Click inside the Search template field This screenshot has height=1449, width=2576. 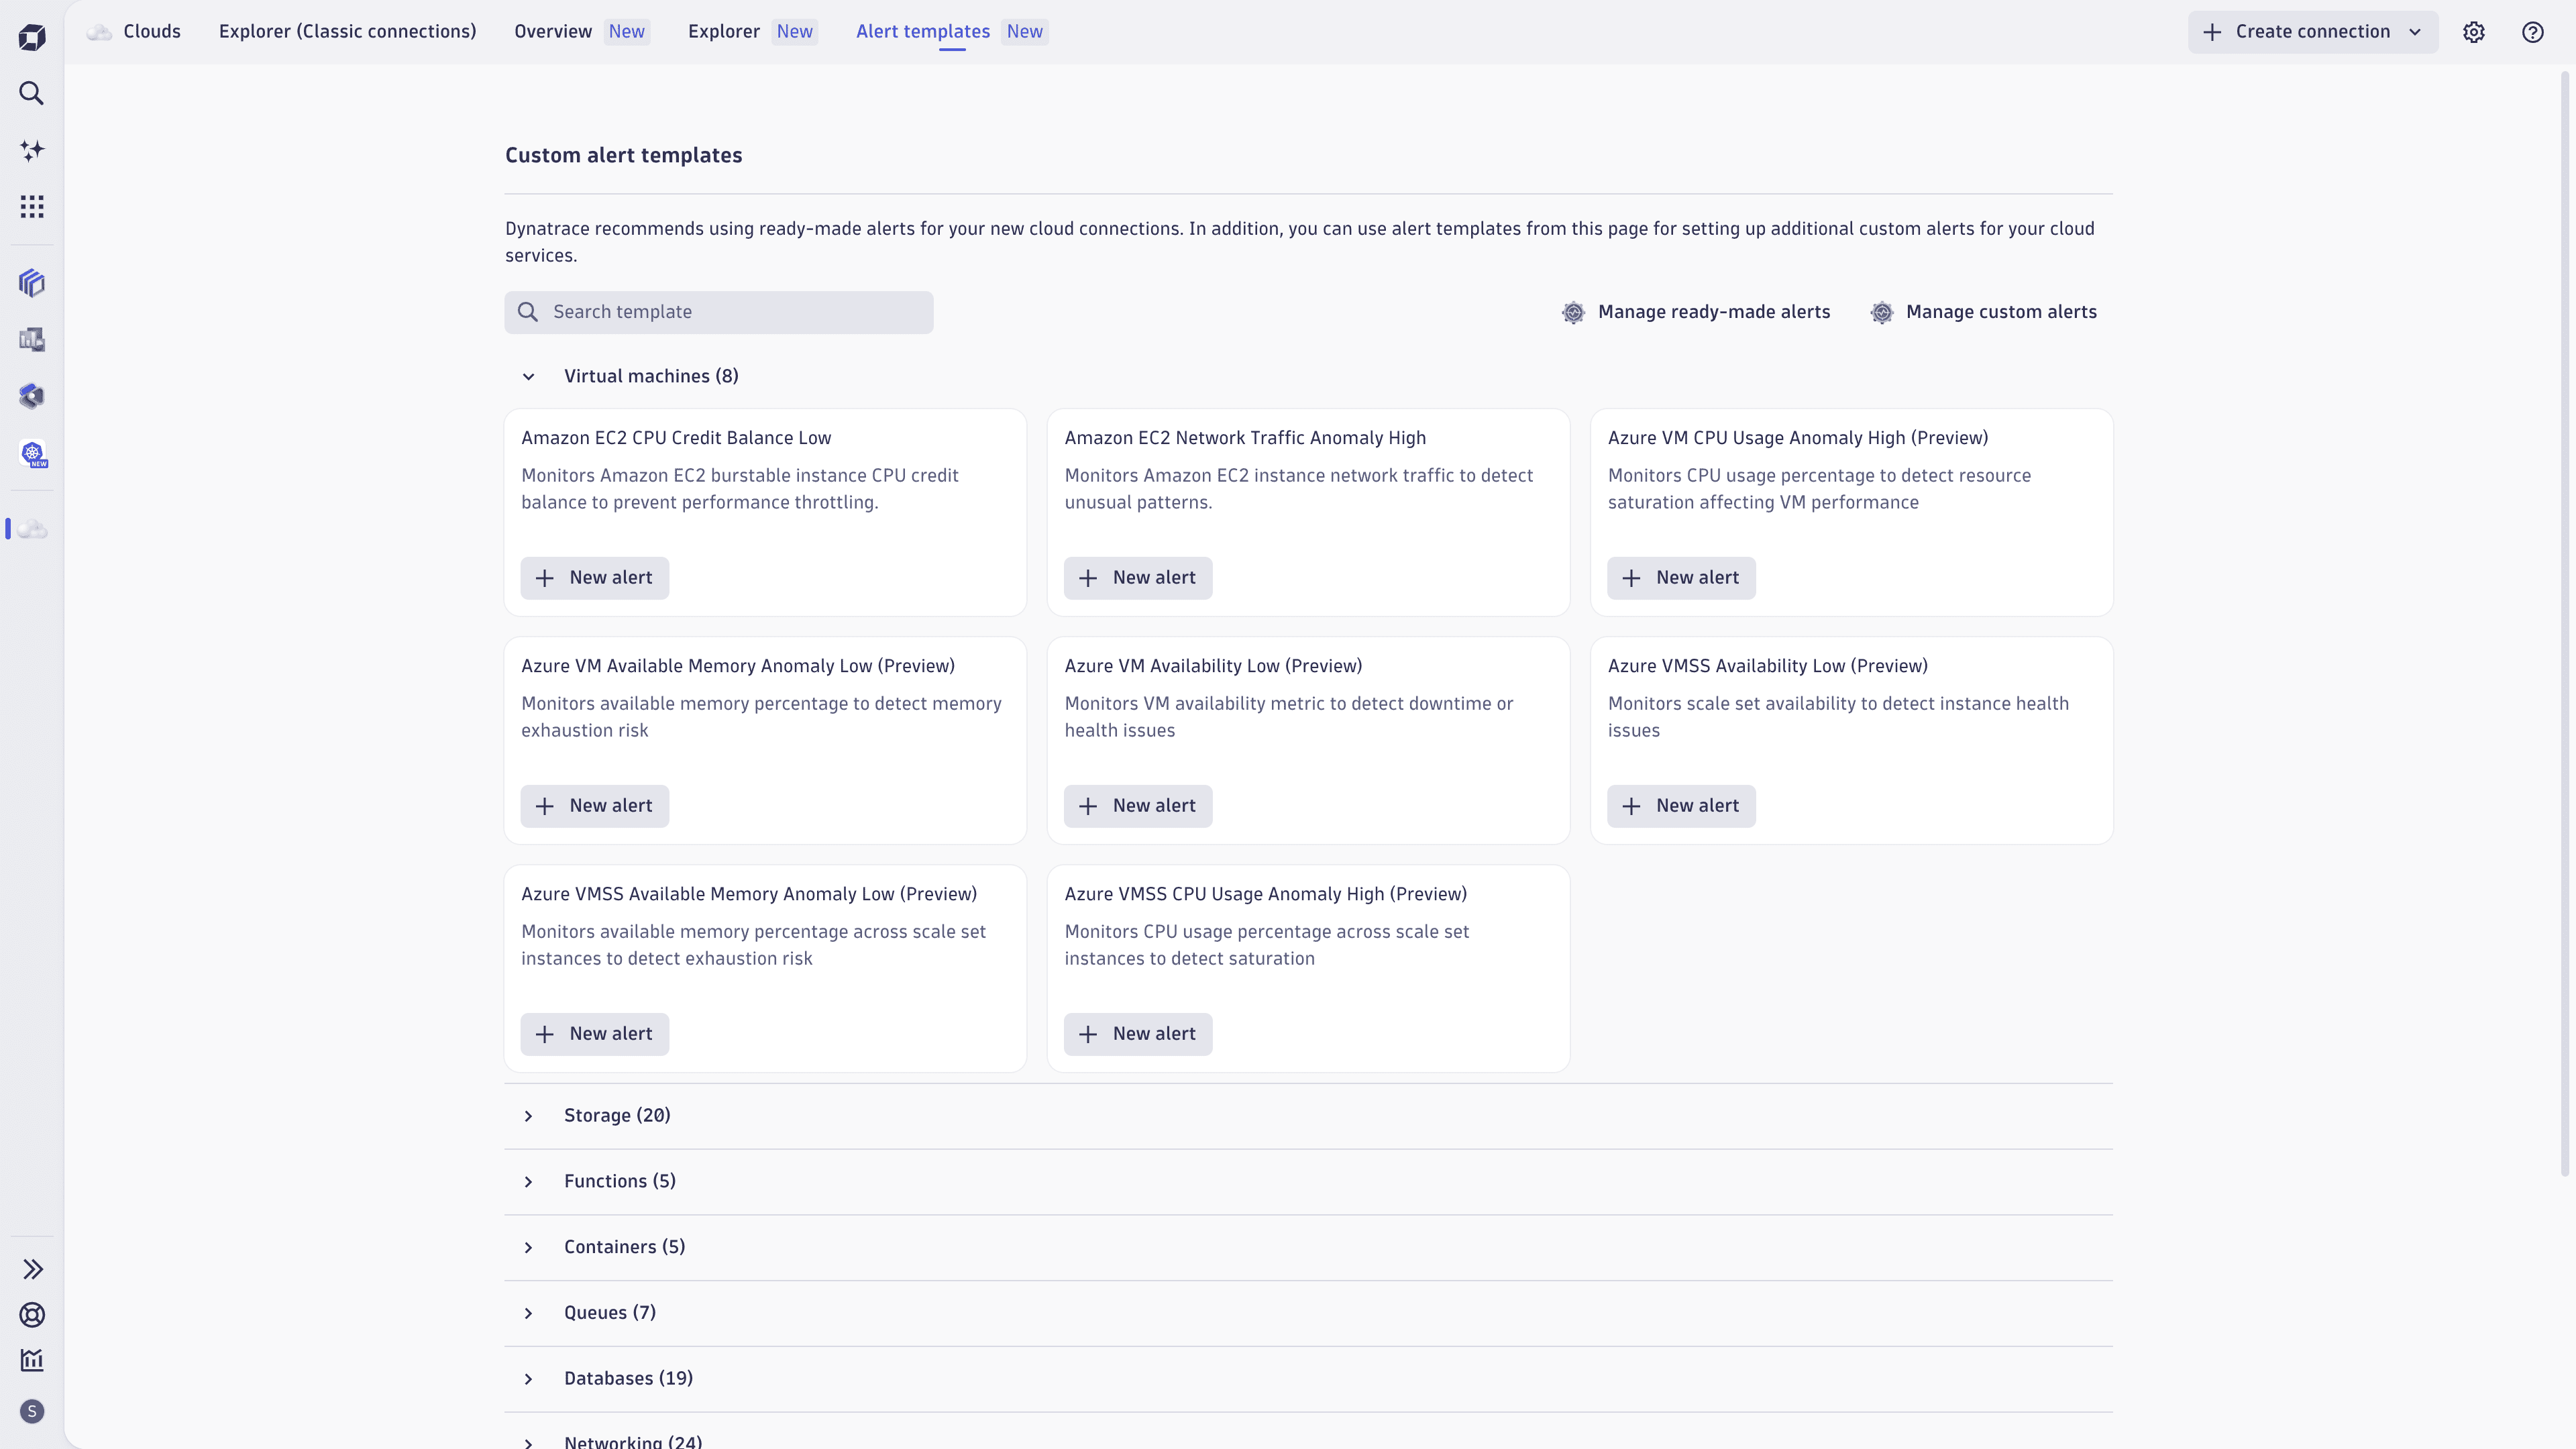coord(719,312)
